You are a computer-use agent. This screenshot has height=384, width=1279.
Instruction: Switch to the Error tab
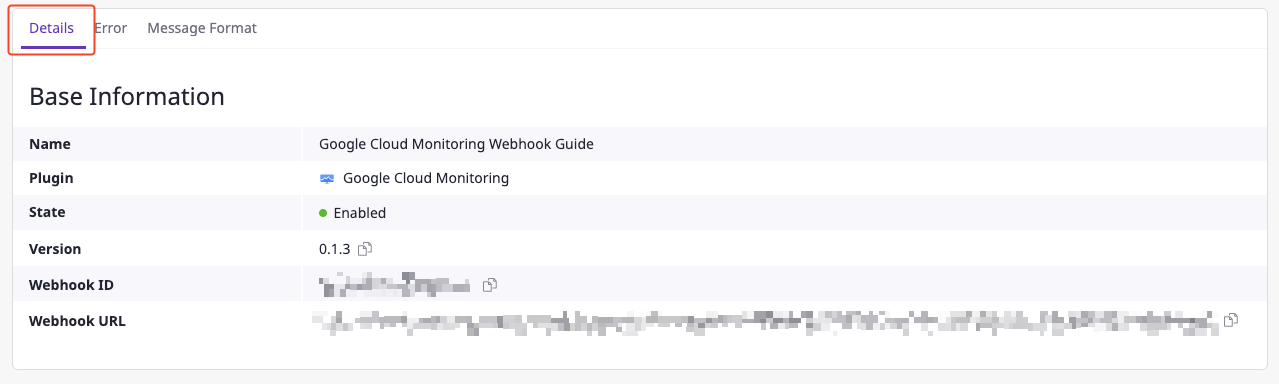[x=110, y=28]
